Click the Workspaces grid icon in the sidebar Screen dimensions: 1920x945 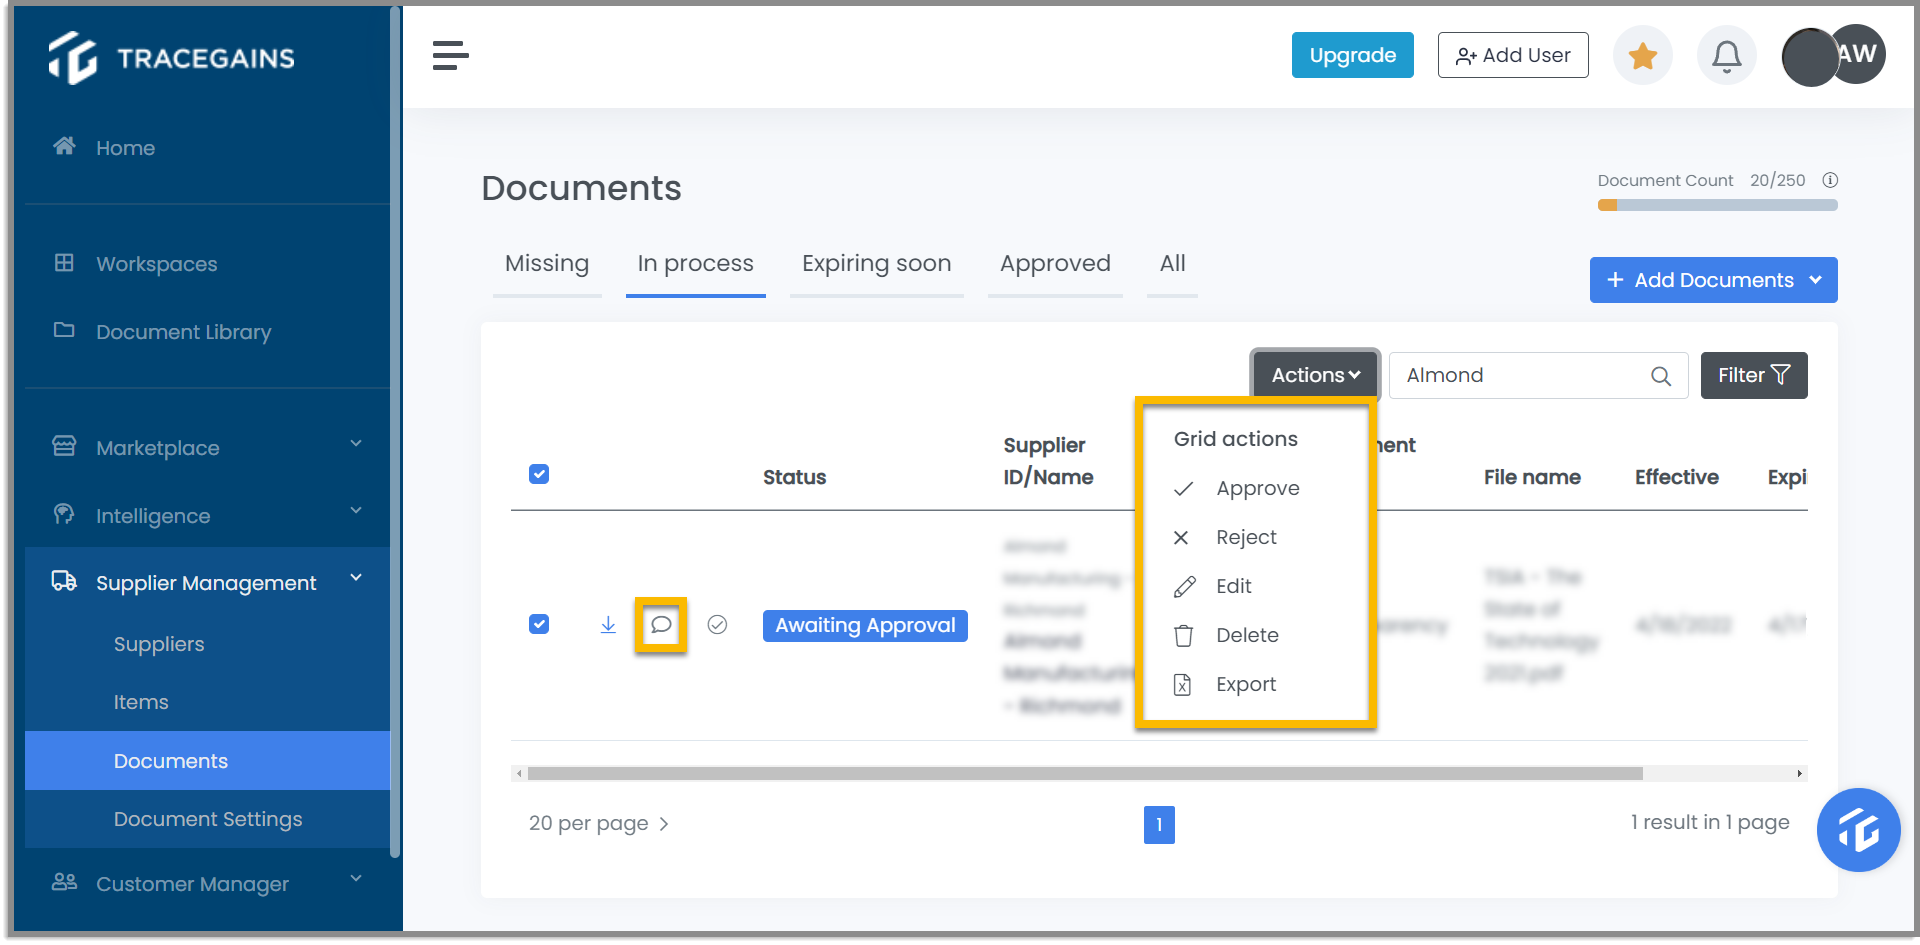tap(64, 263)
